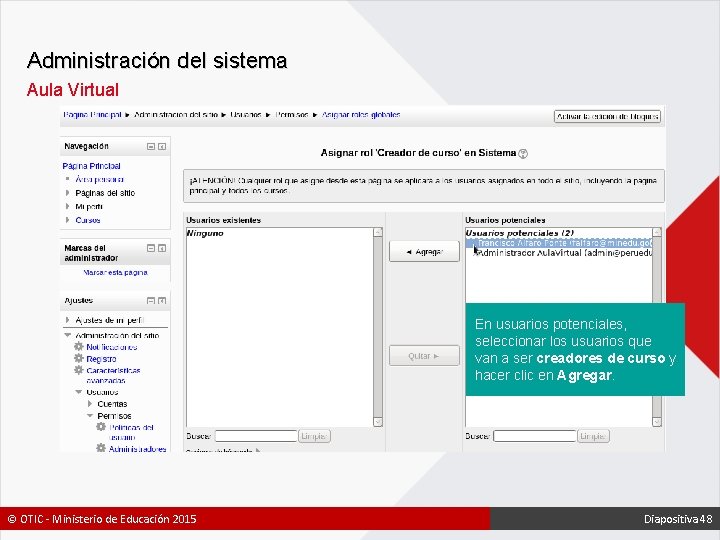Open Administradores settings link
720x540 pixels.
[137, 449]
